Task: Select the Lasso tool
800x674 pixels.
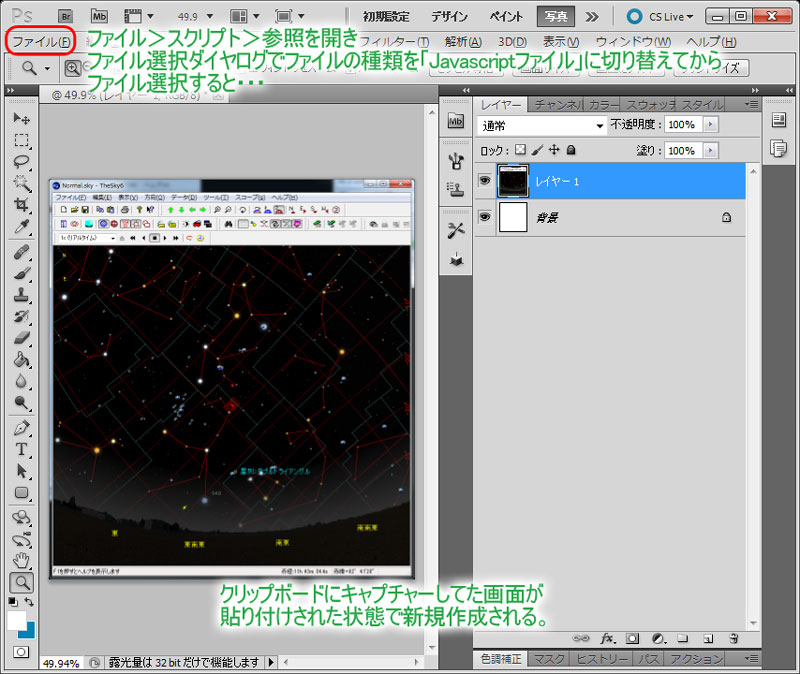Action: (x=21, y=162)
